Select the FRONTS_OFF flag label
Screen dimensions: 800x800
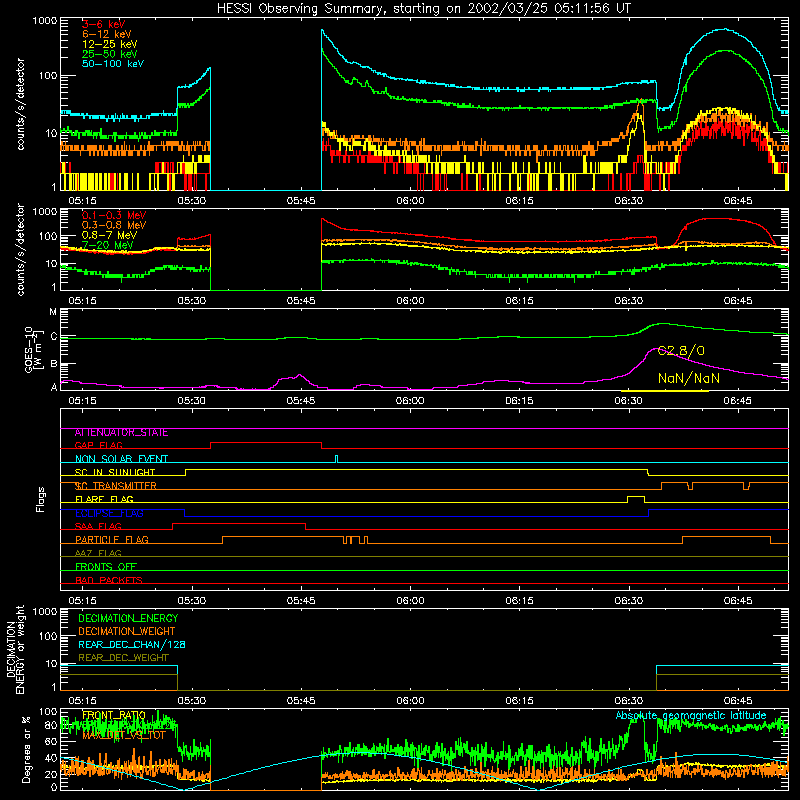click(x=106, y=567)
